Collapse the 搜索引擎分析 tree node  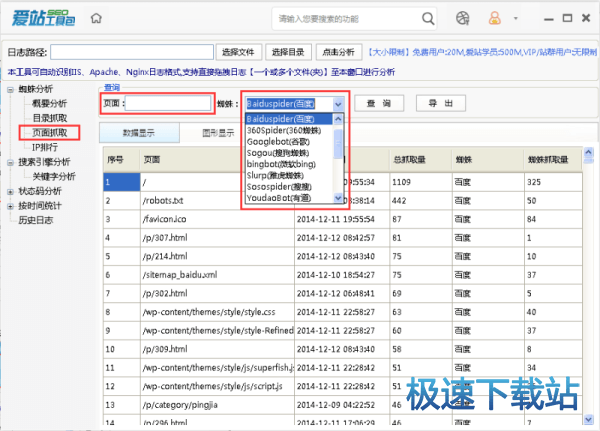pyautogui.click(x=10, y=163)
